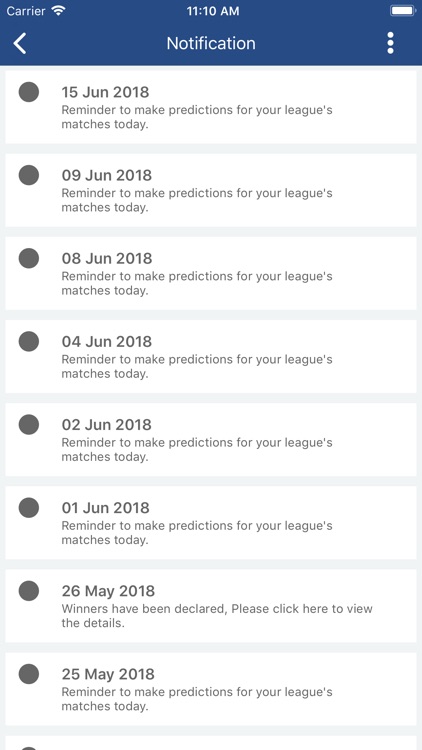The height and width of the screenshot is (750, 422).
Task: Tap the gray dot beside 04 Jun 2018
Action: [29, 342]
